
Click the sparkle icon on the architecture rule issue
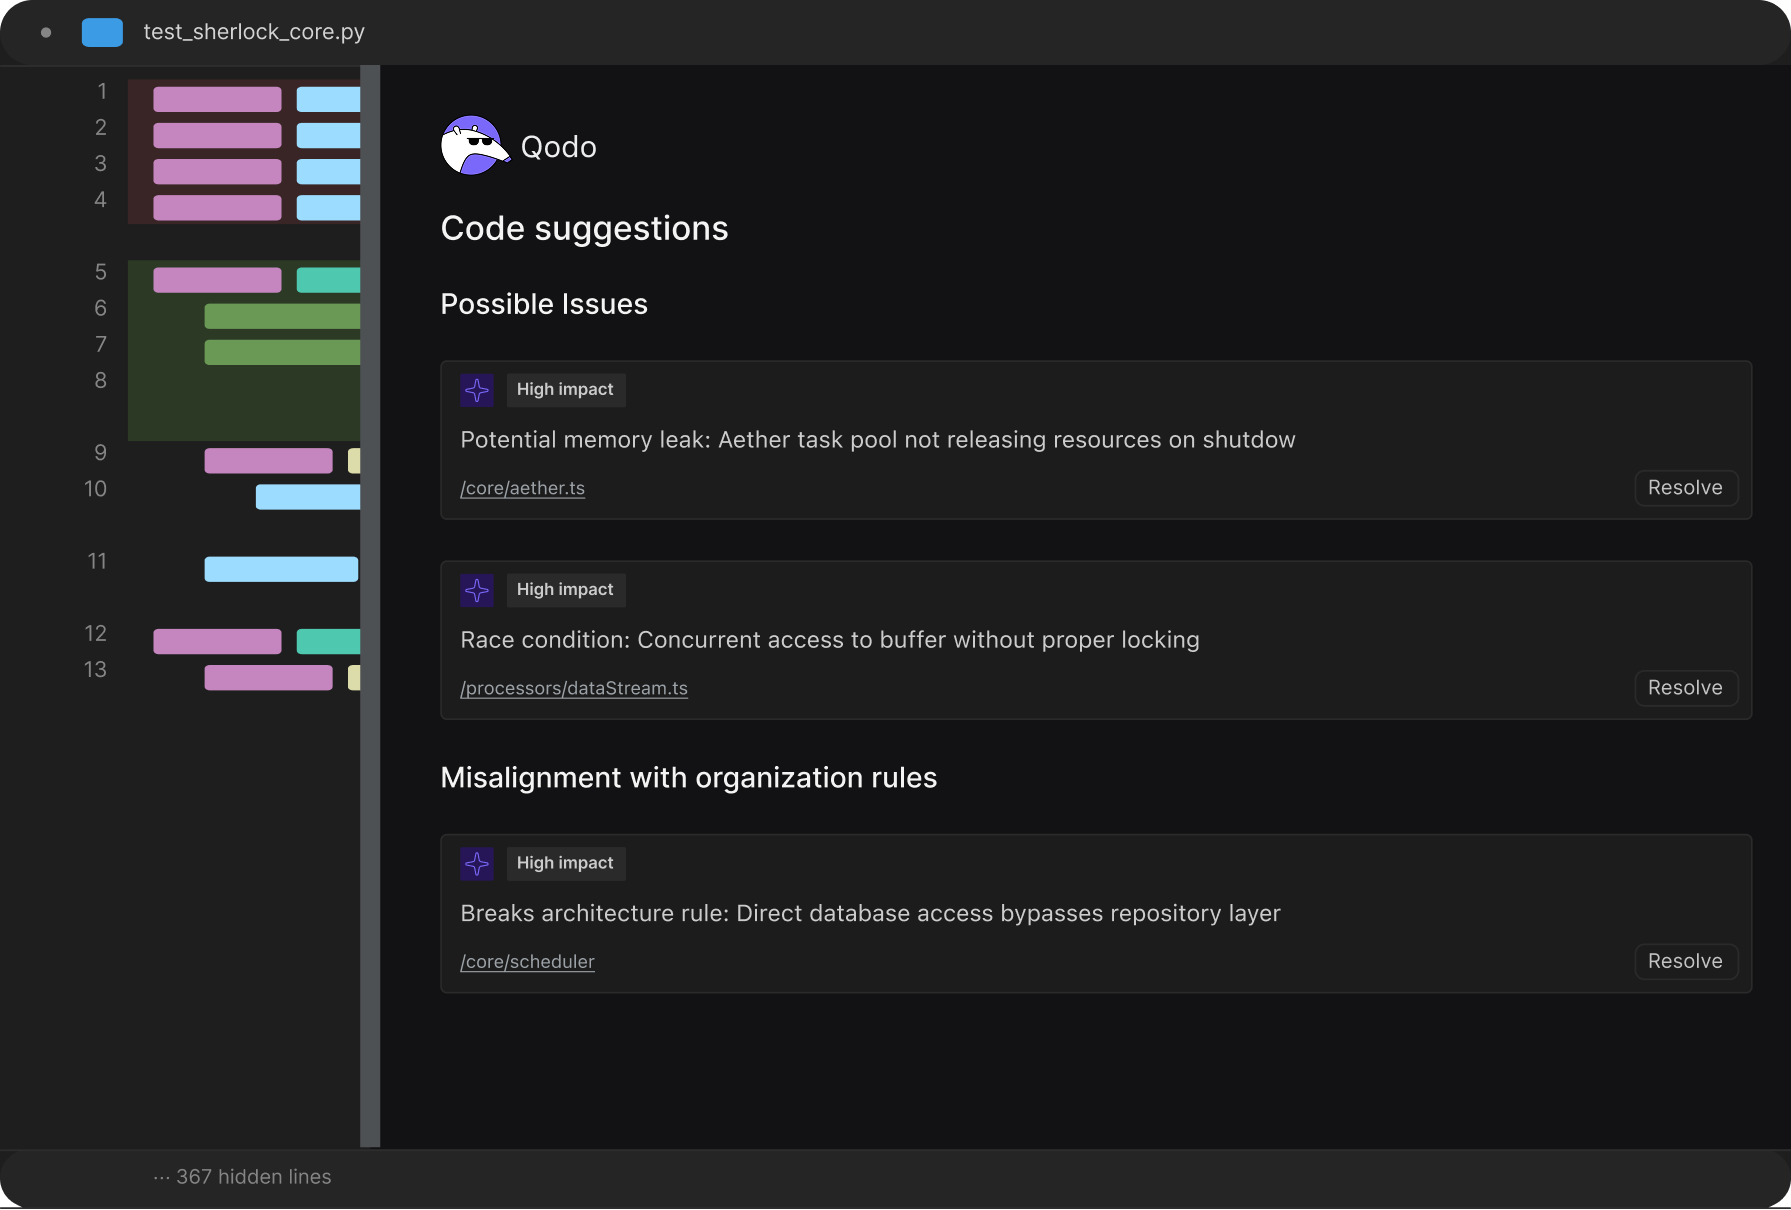(x=477, y=863)
